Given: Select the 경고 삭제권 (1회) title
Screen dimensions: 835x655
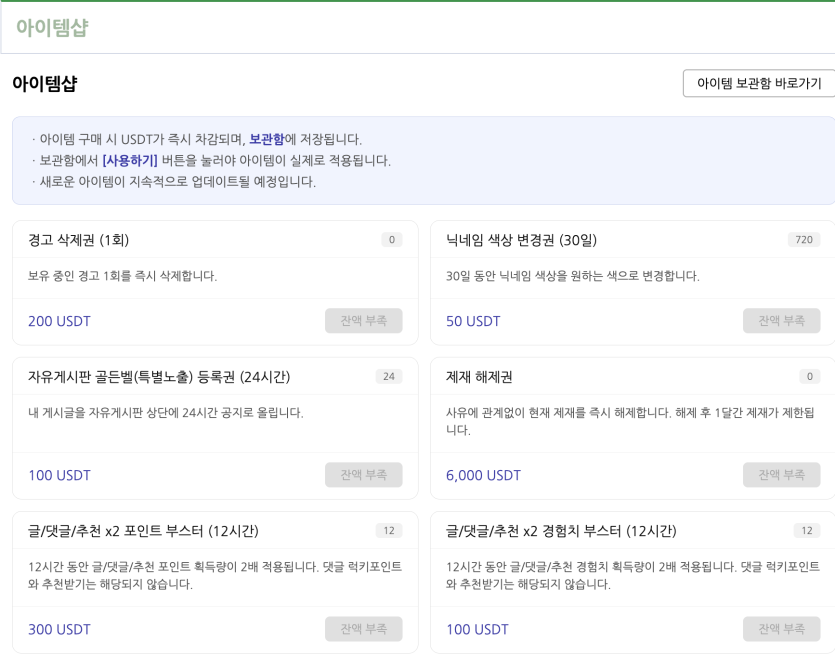Looking at the screenshot, I should 78,240.
